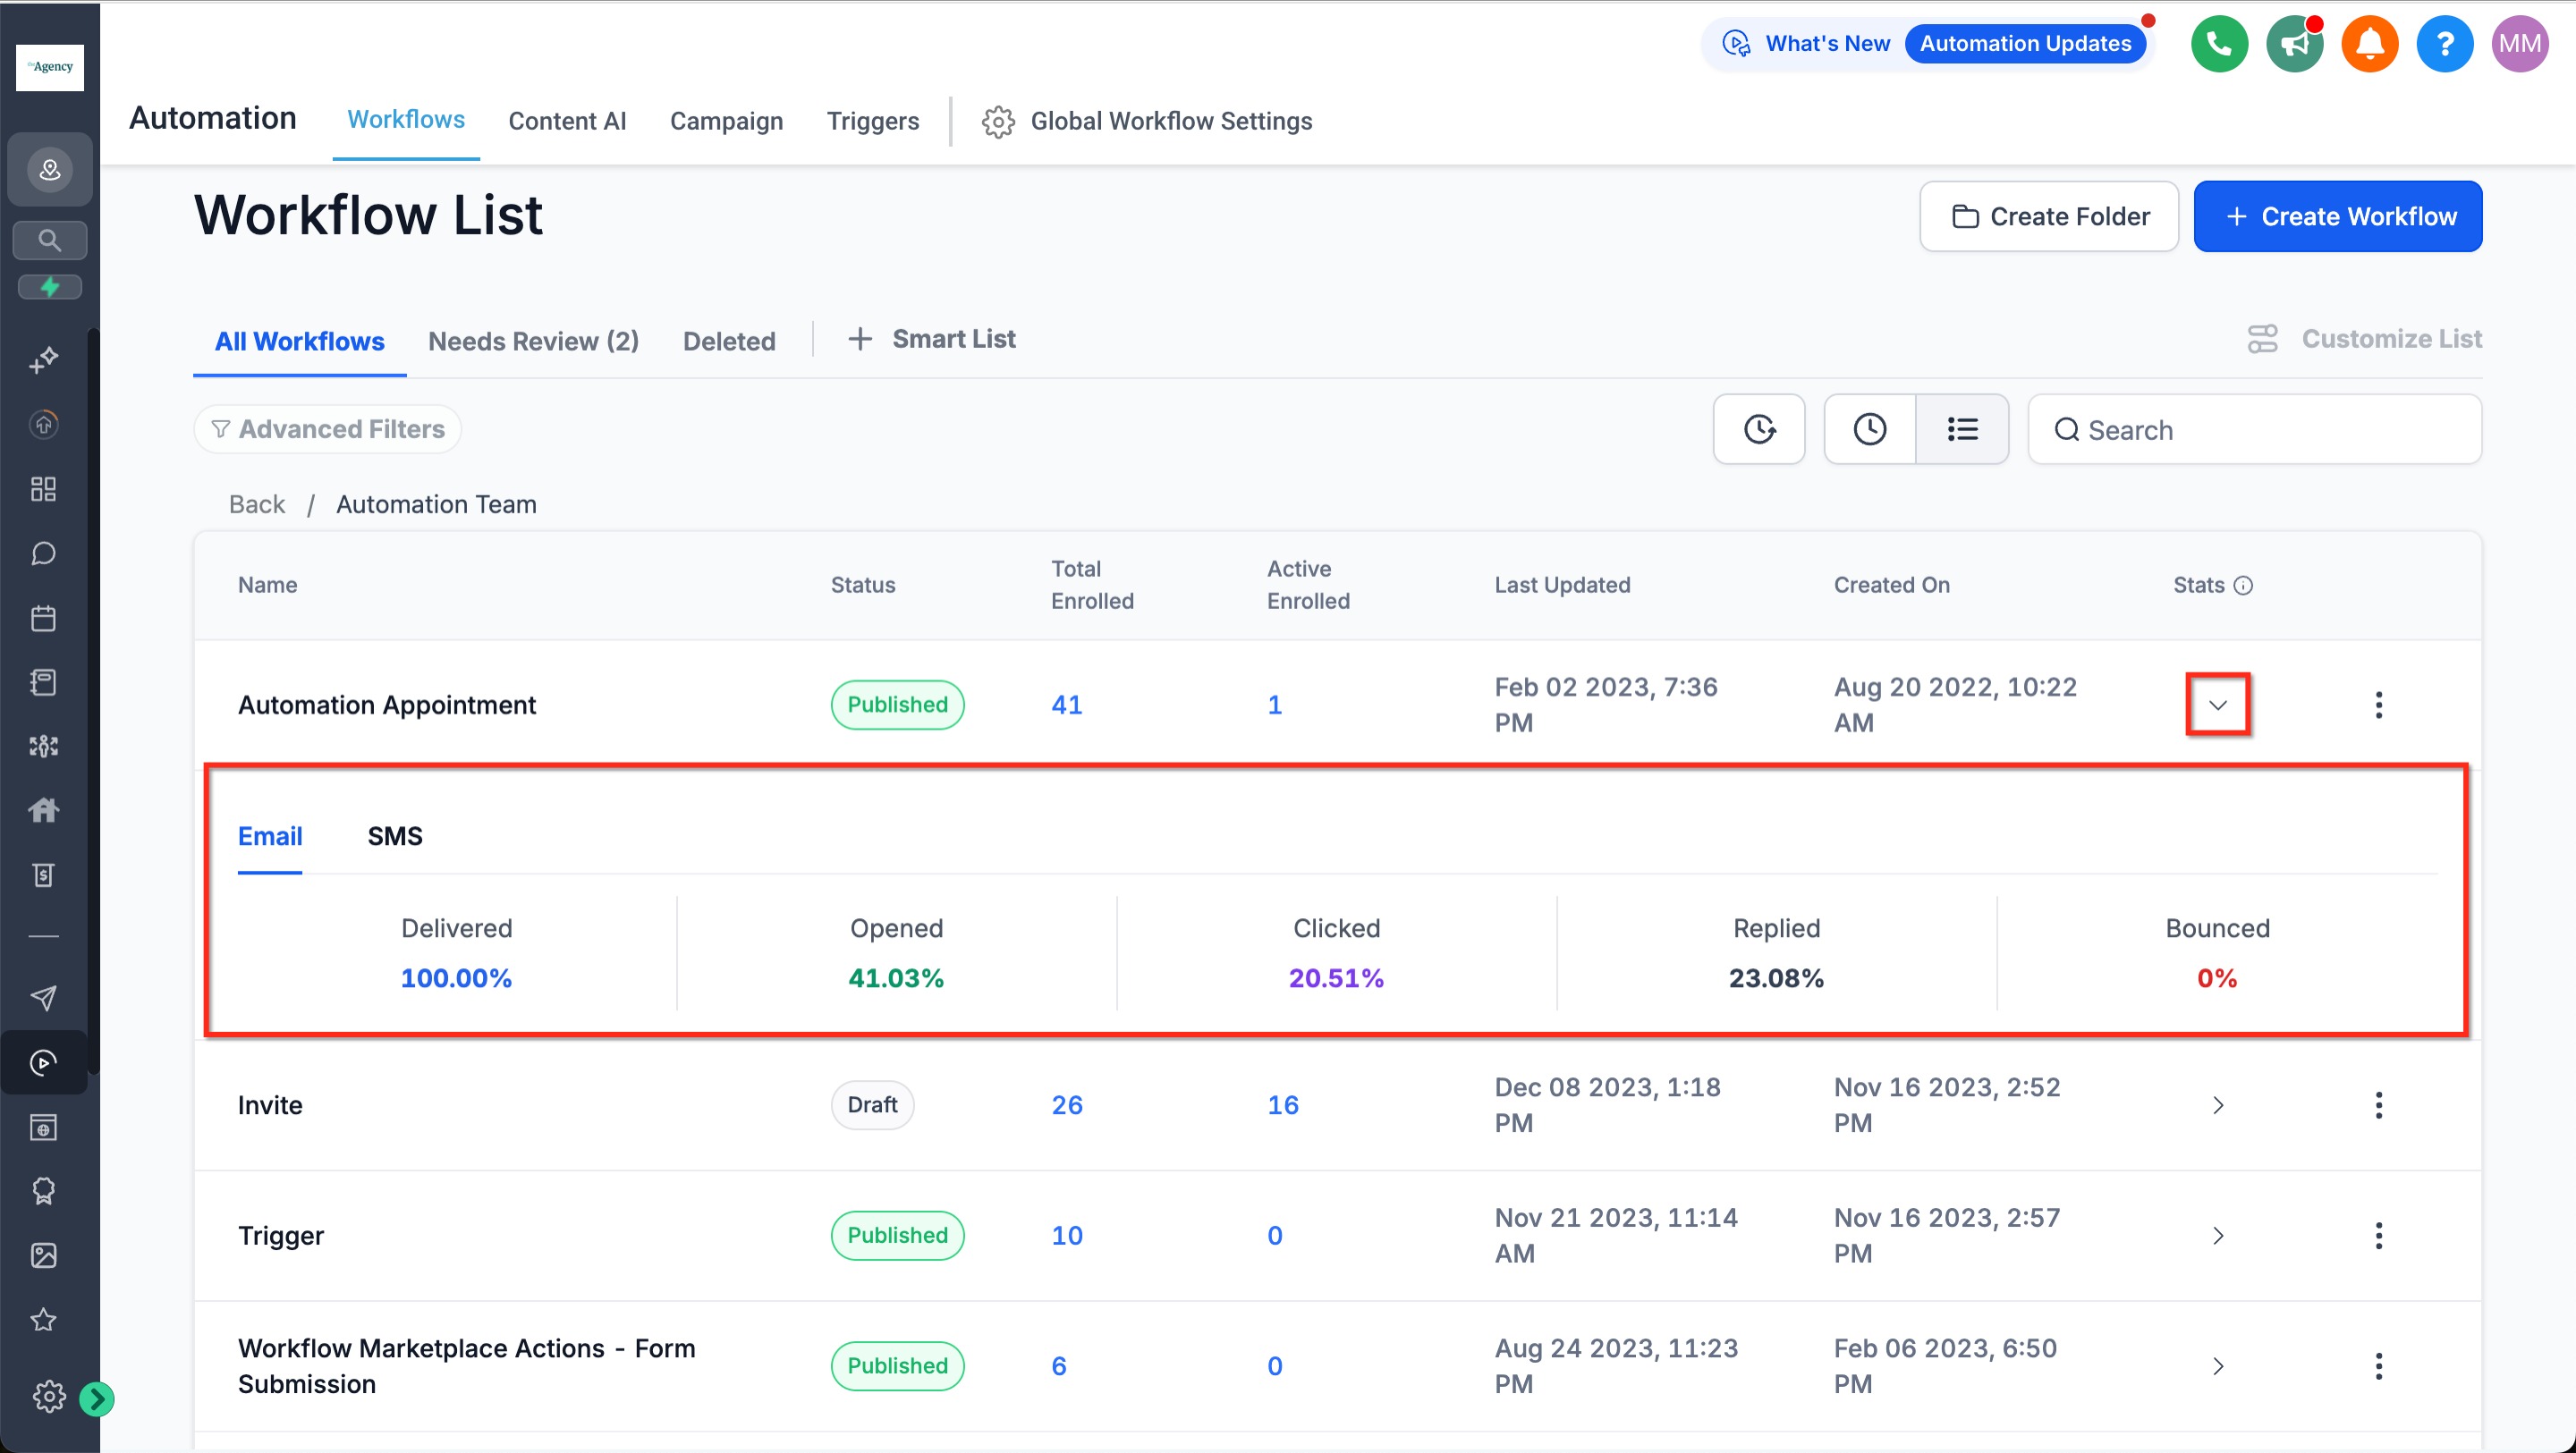Open the megaphone announcements icon
This screenshot has height=1453, width=2576.
pyautogui.click(x=2294, y=44)
